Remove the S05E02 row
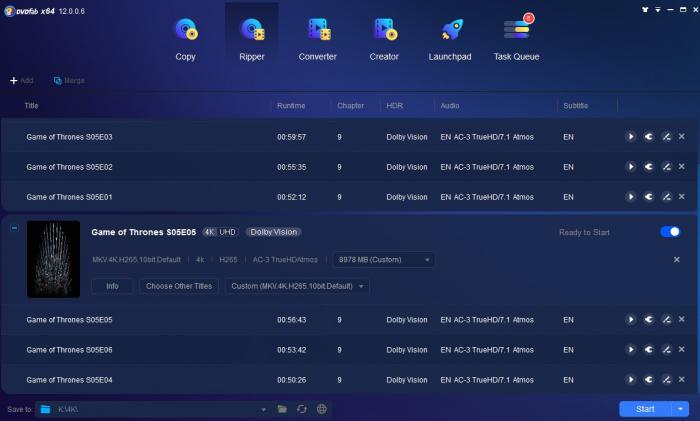700x421 pixels. coord(682,167)
